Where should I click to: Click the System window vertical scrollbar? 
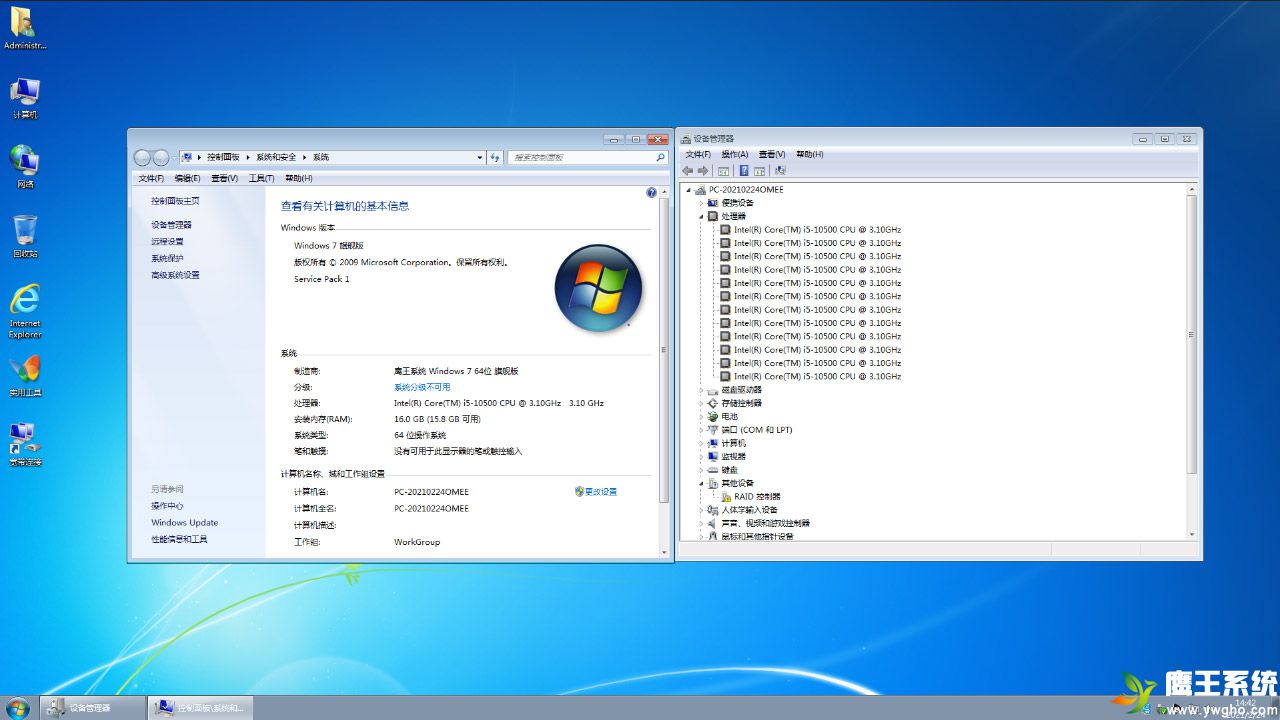coord(665,371)
